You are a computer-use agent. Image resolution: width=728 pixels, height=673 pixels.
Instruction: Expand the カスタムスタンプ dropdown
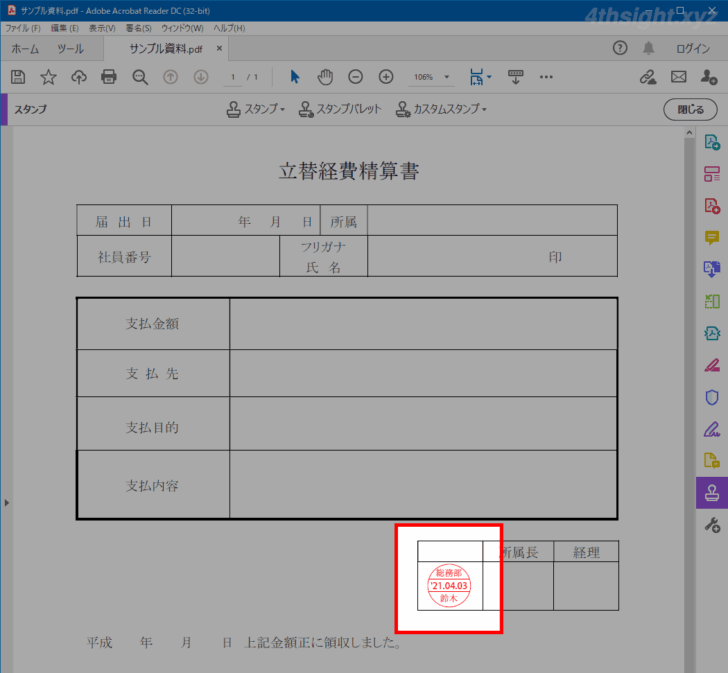click(x=441, y=110)
